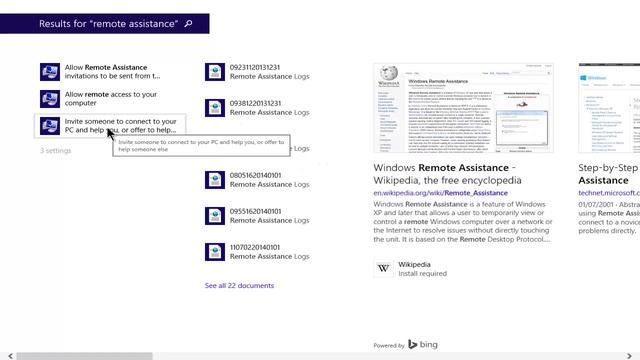Select file name 08051620140101

point(255,175)
